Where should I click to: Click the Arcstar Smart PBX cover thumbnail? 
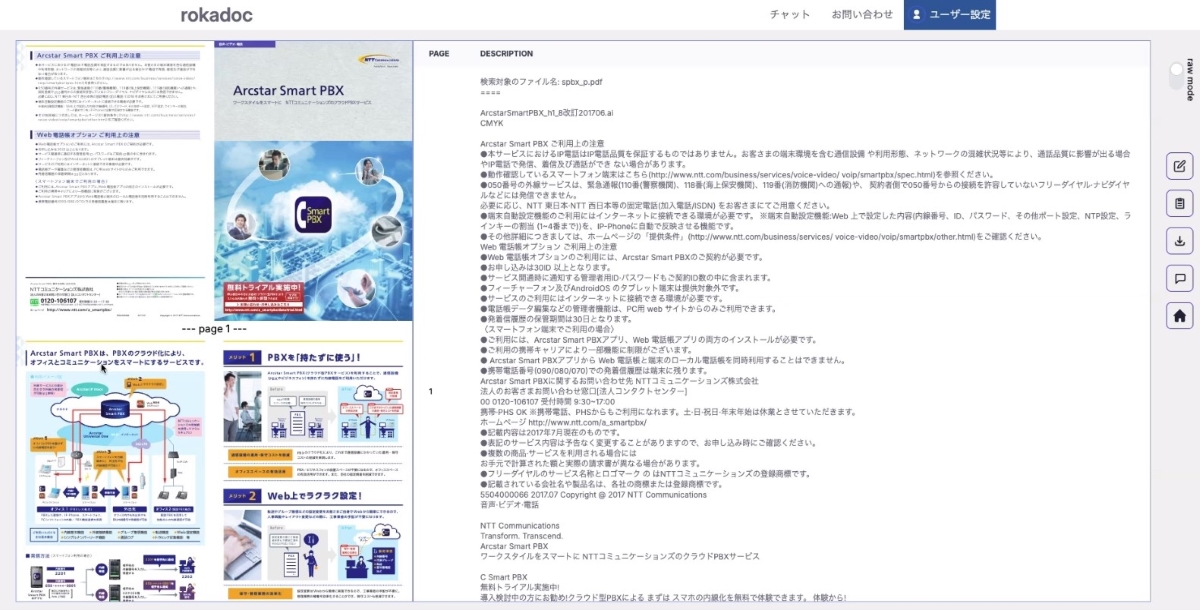tap(313, 181)
